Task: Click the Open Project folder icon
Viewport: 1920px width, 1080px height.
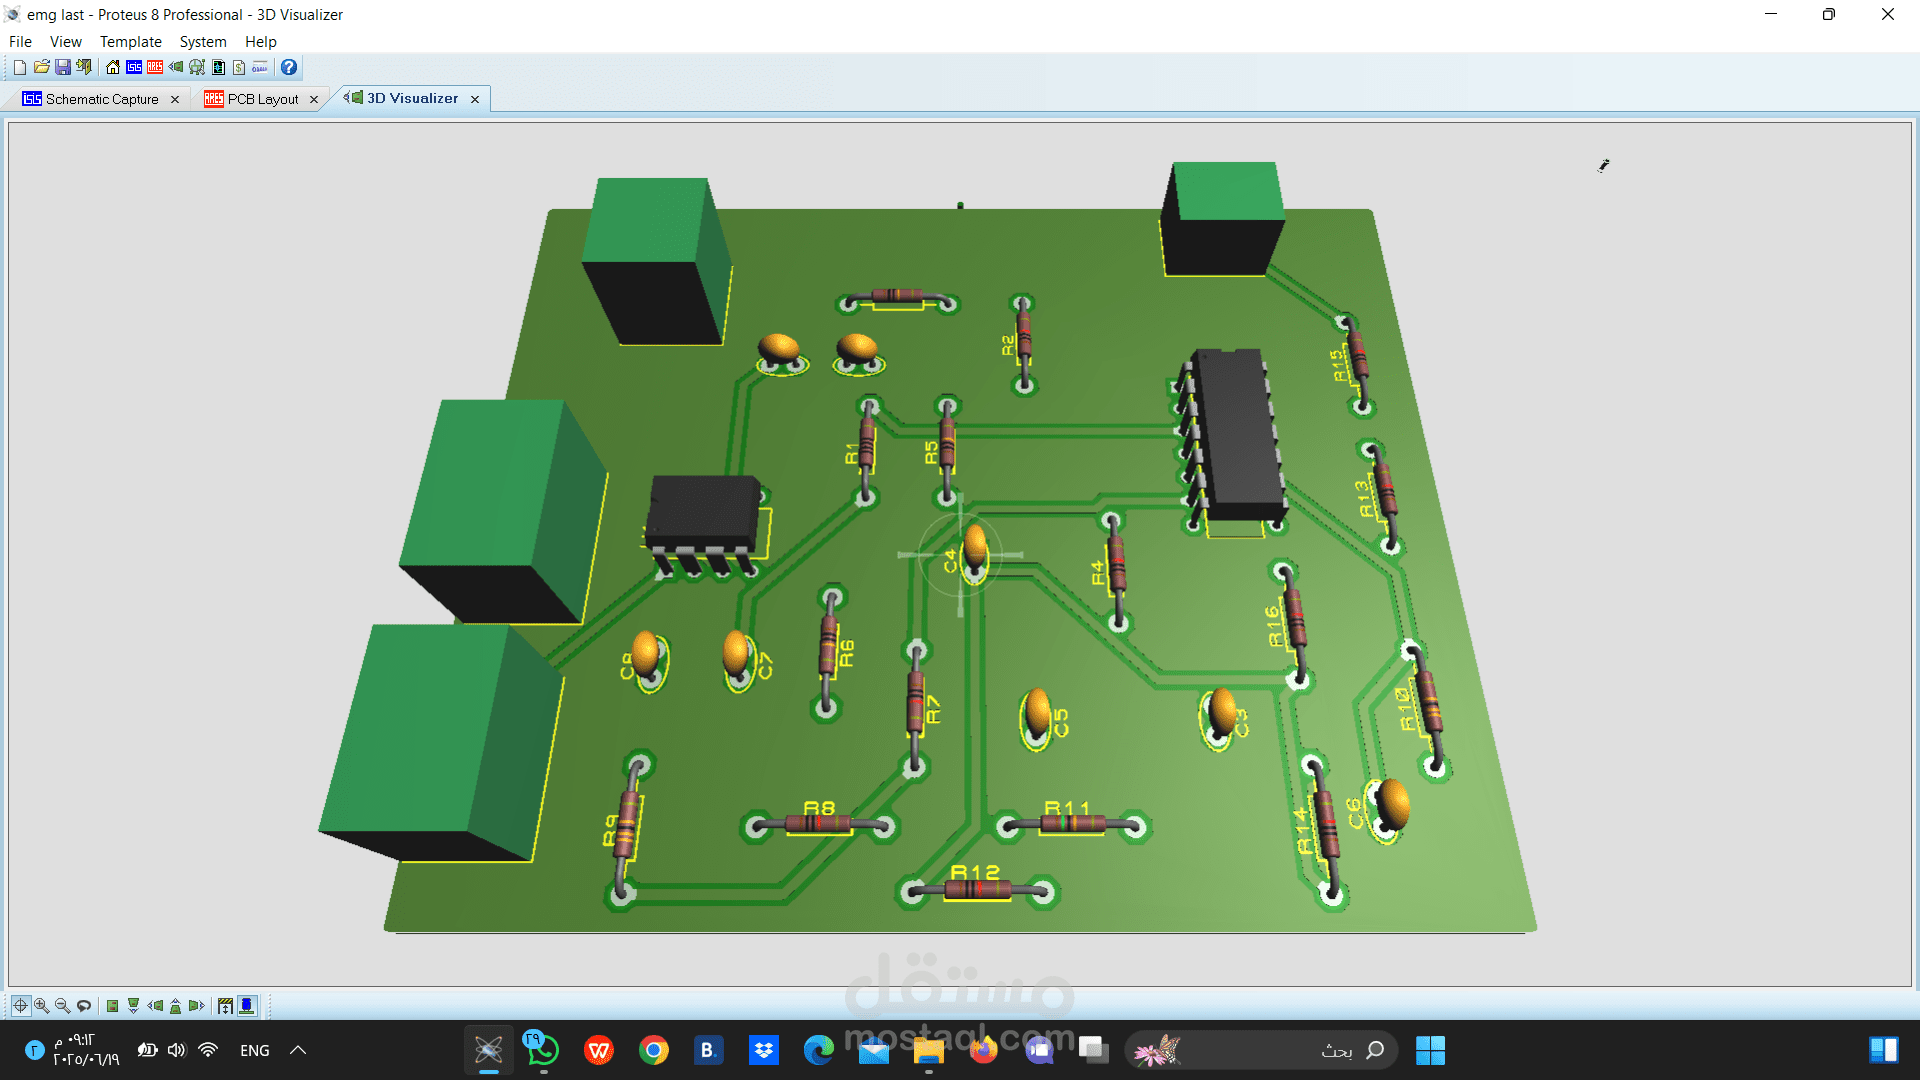Action: click(x=41, y=67)
